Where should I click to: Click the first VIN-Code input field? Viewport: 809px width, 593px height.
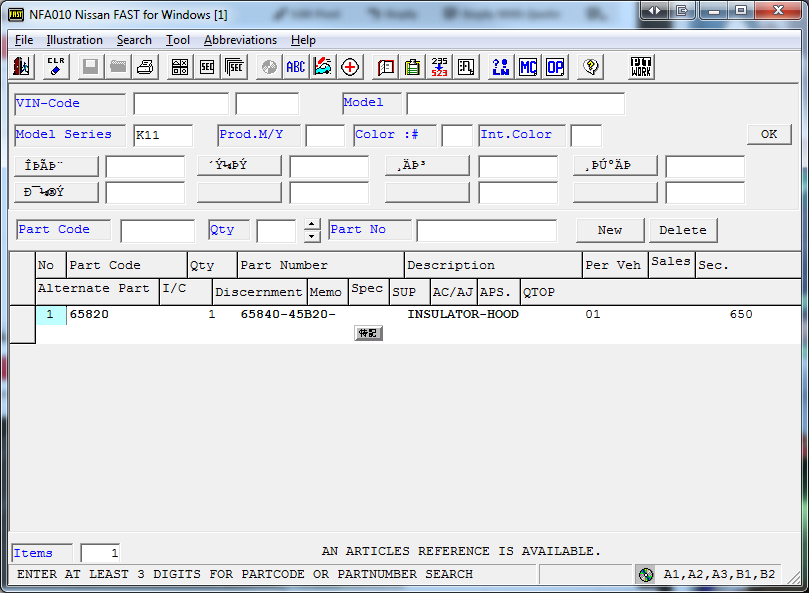click(181, 104)
